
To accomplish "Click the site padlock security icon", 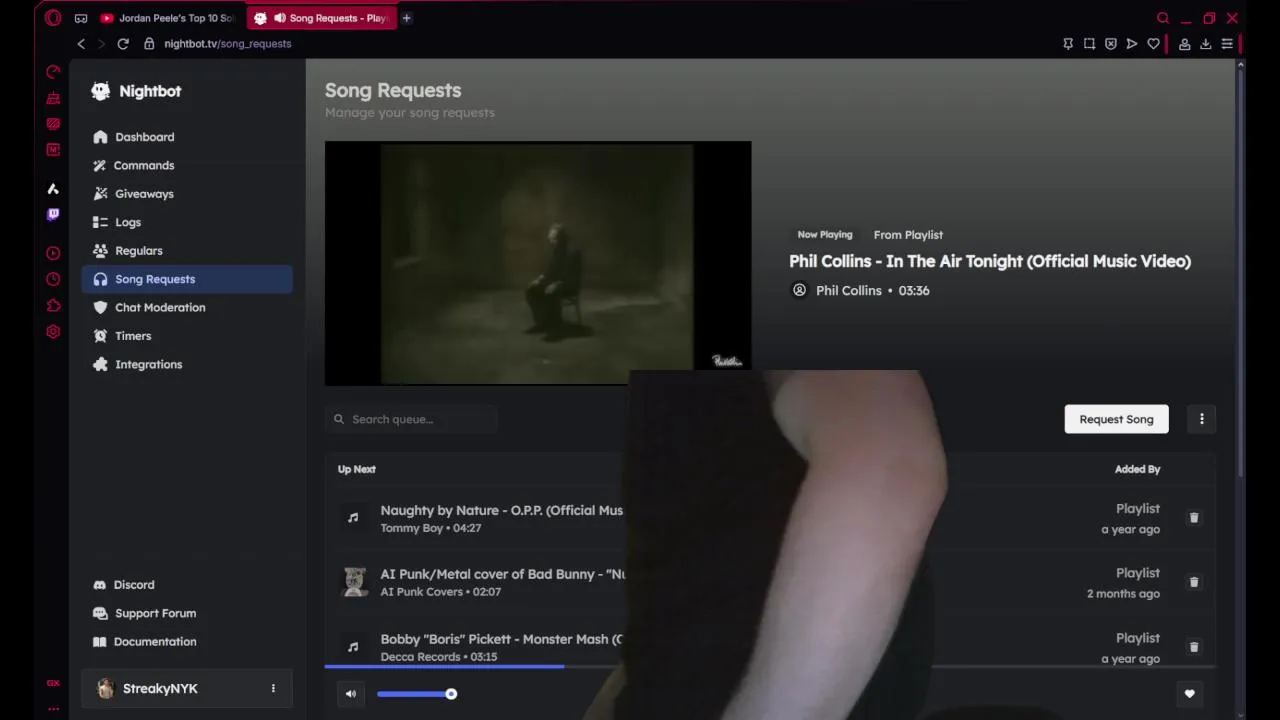I will point(149,44).
